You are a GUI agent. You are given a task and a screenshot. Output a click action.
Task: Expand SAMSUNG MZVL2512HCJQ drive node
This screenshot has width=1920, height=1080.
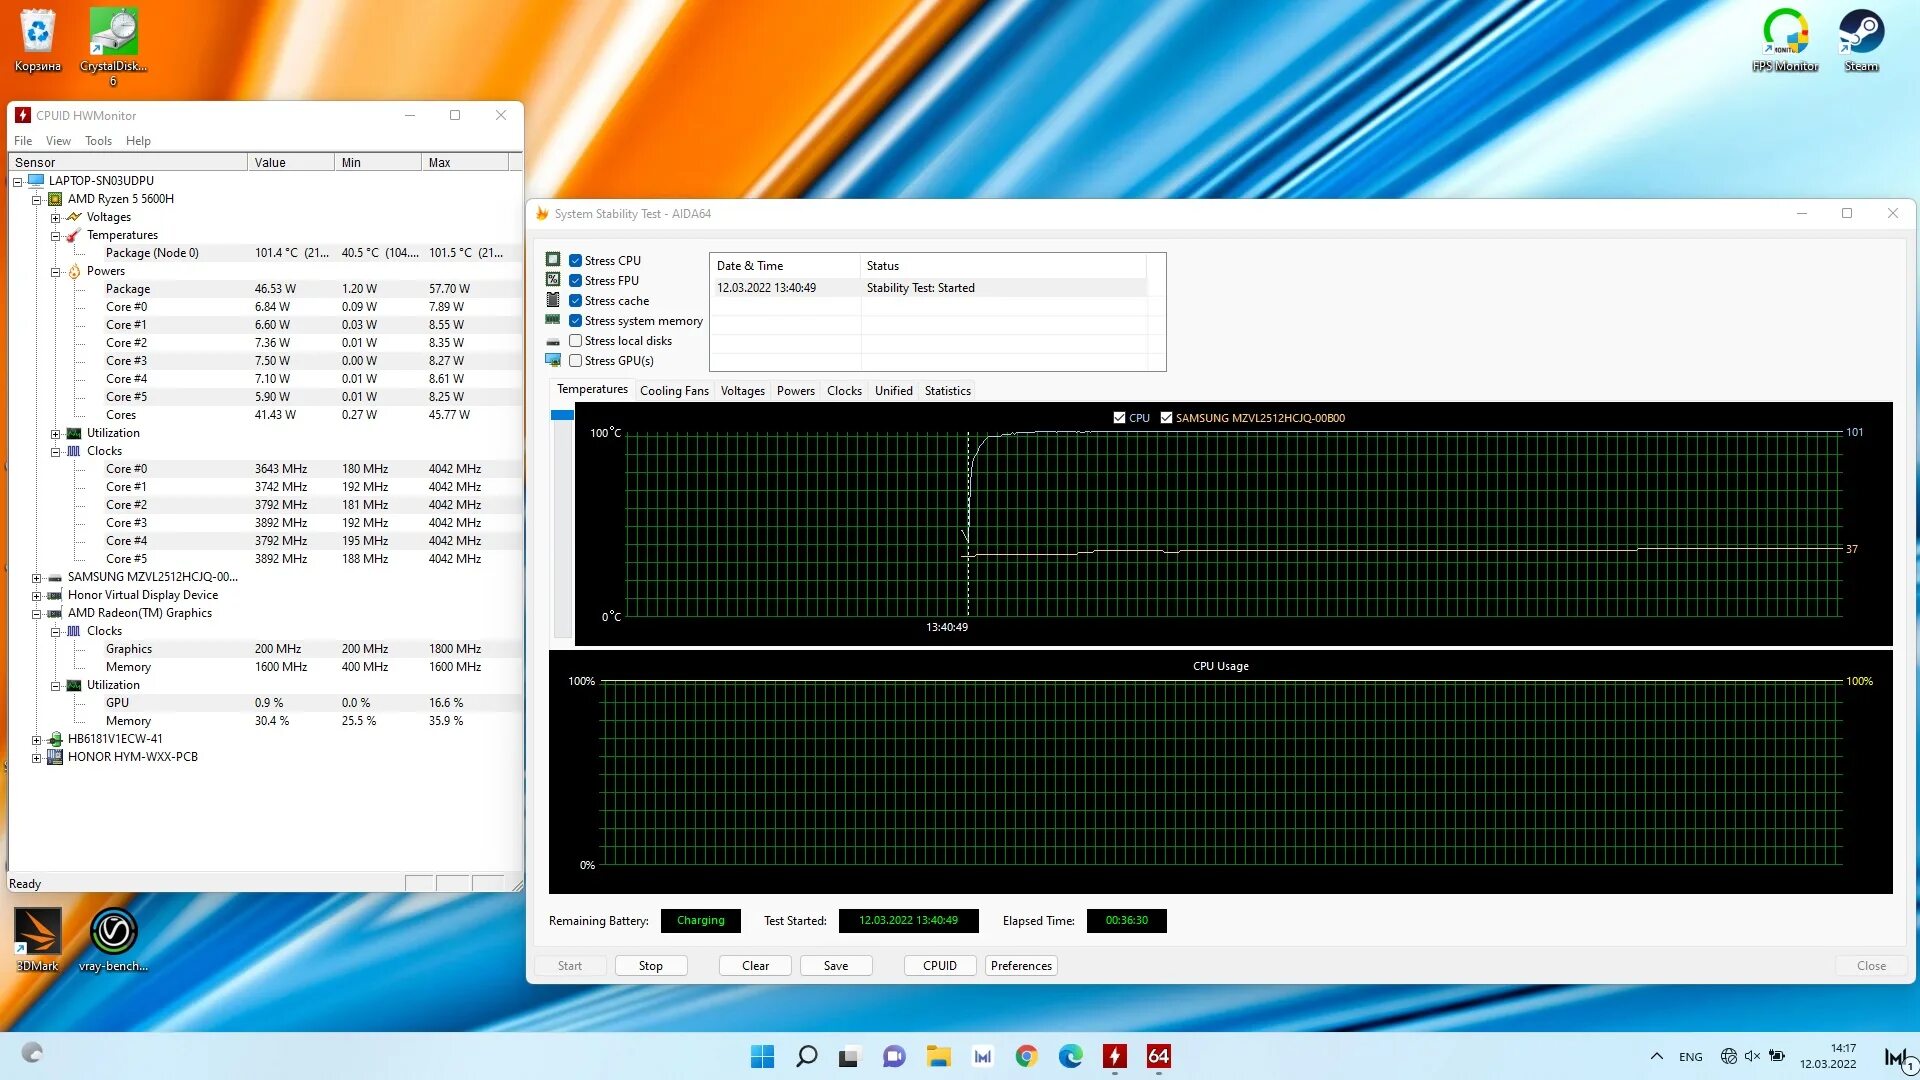[x=36, y=577]
